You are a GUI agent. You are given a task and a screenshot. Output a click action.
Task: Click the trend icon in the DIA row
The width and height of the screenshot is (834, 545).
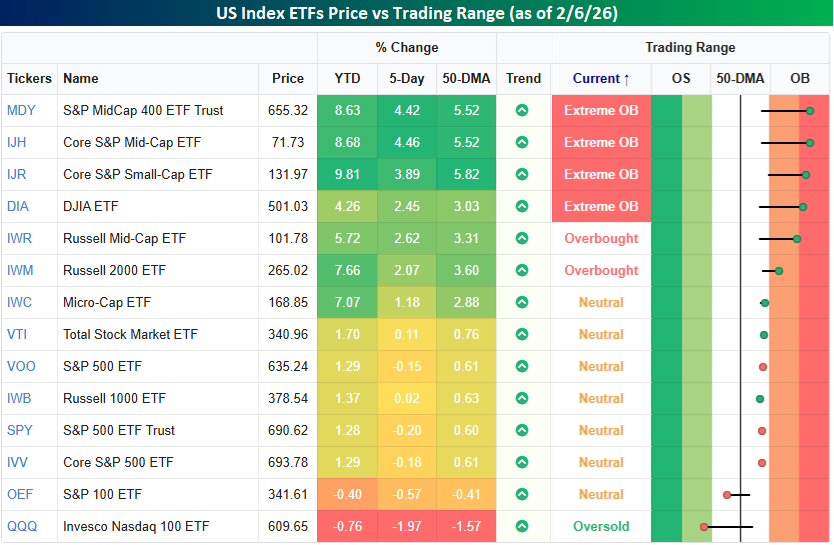(x=522, y=206)
